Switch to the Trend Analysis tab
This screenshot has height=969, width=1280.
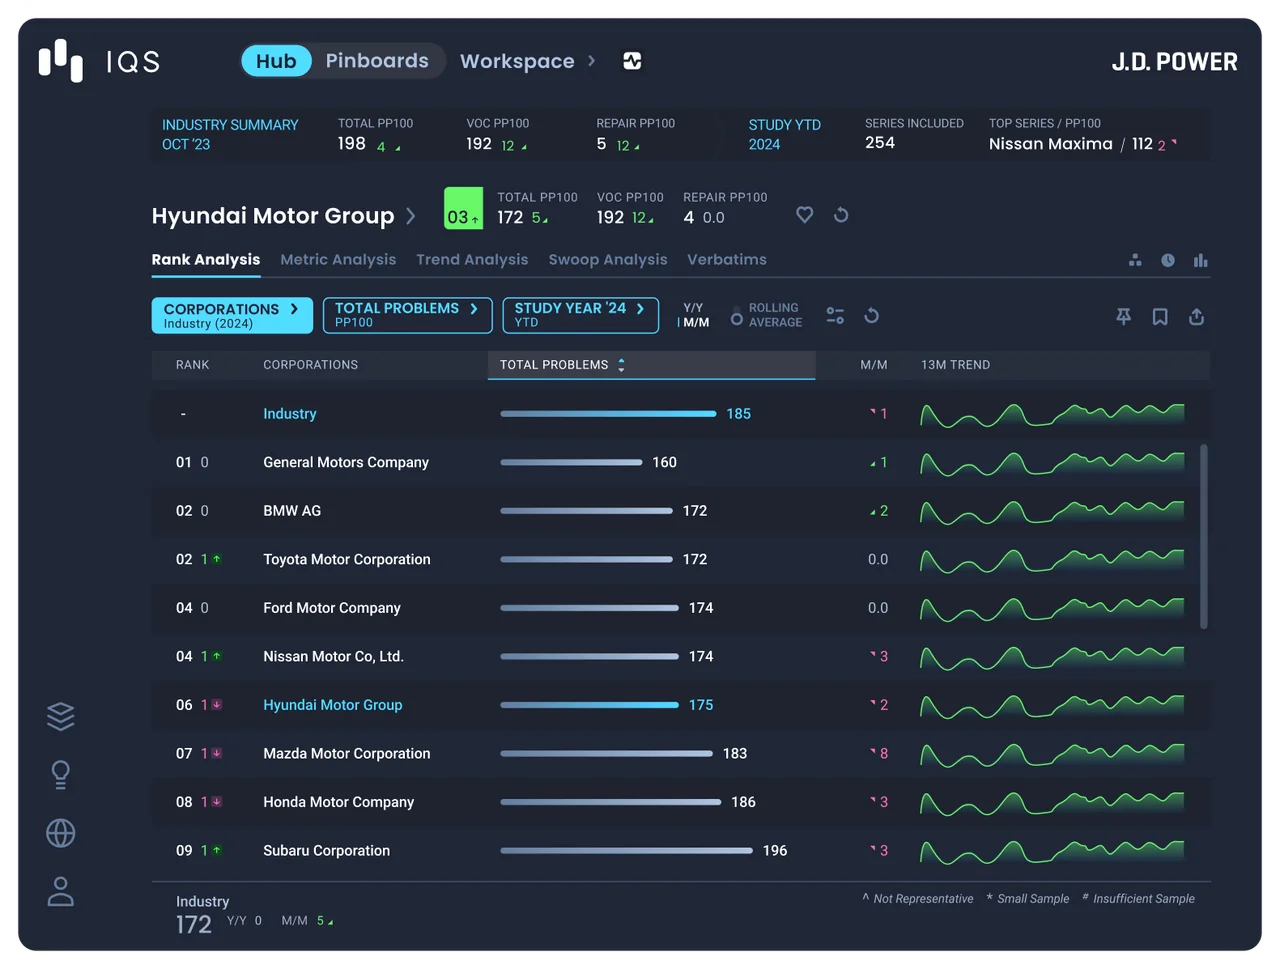472,260
